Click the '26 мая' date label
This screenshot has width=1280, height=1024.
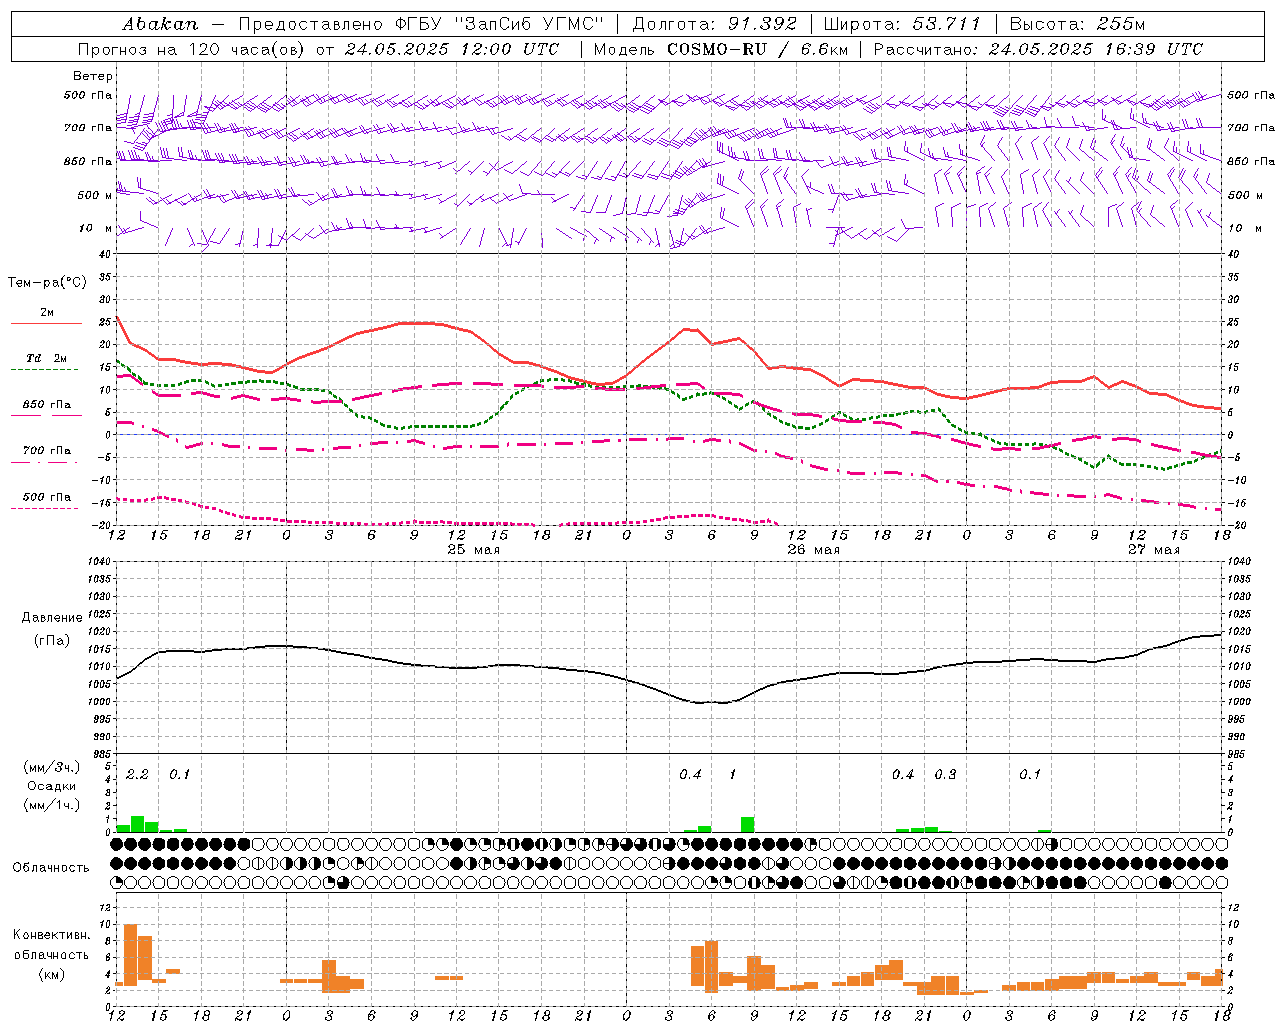coord(814,550)
